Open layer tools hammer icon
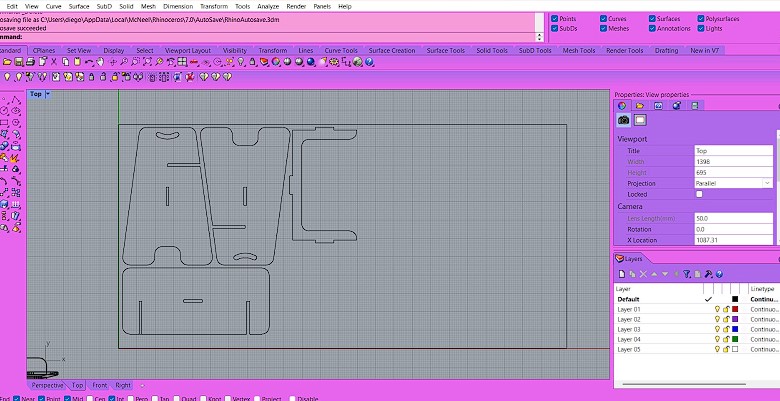 click(x=708, y=273)
